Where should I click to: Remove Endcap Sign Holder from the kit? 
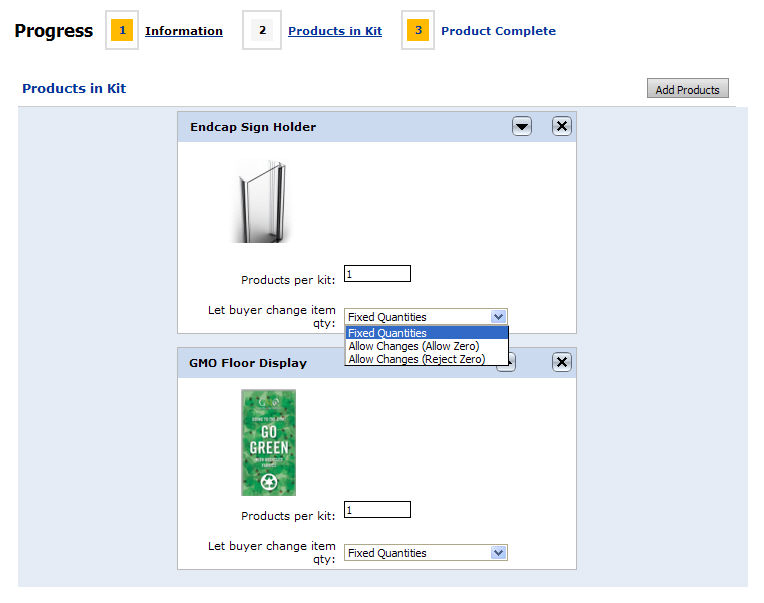(562, 126)
